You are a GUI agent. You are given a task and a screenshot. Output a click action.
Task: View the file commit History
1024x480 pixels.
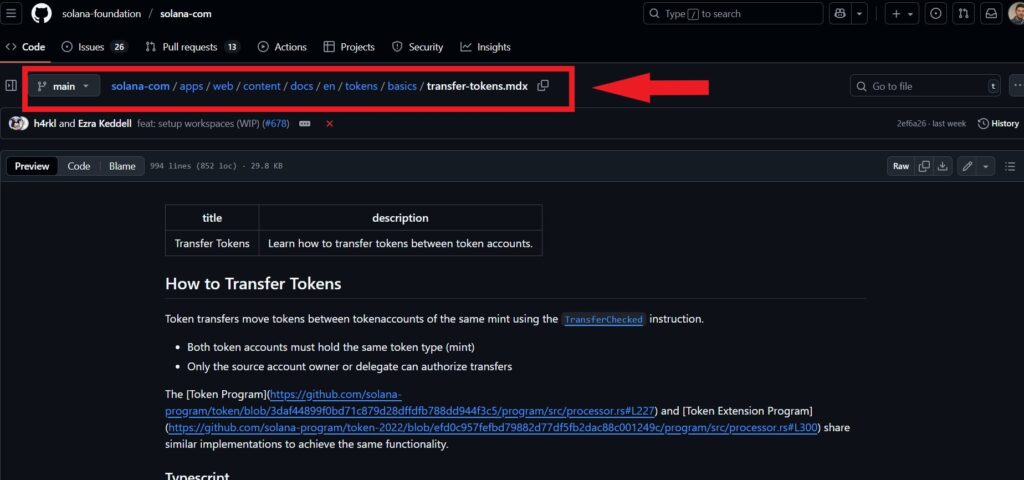998,123
